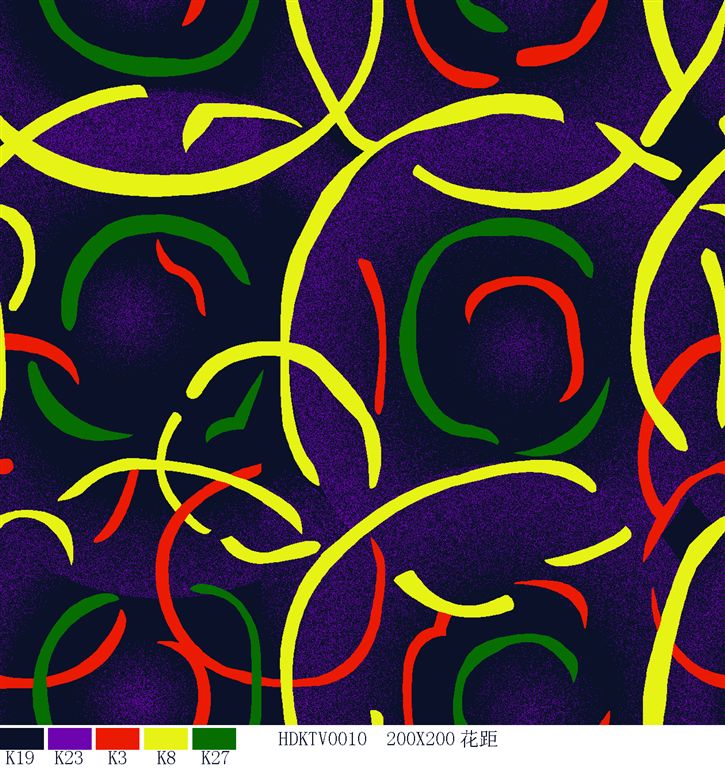Select the green K27 color swatch
This screenshot has width=725, height=768.
[213, 738]
